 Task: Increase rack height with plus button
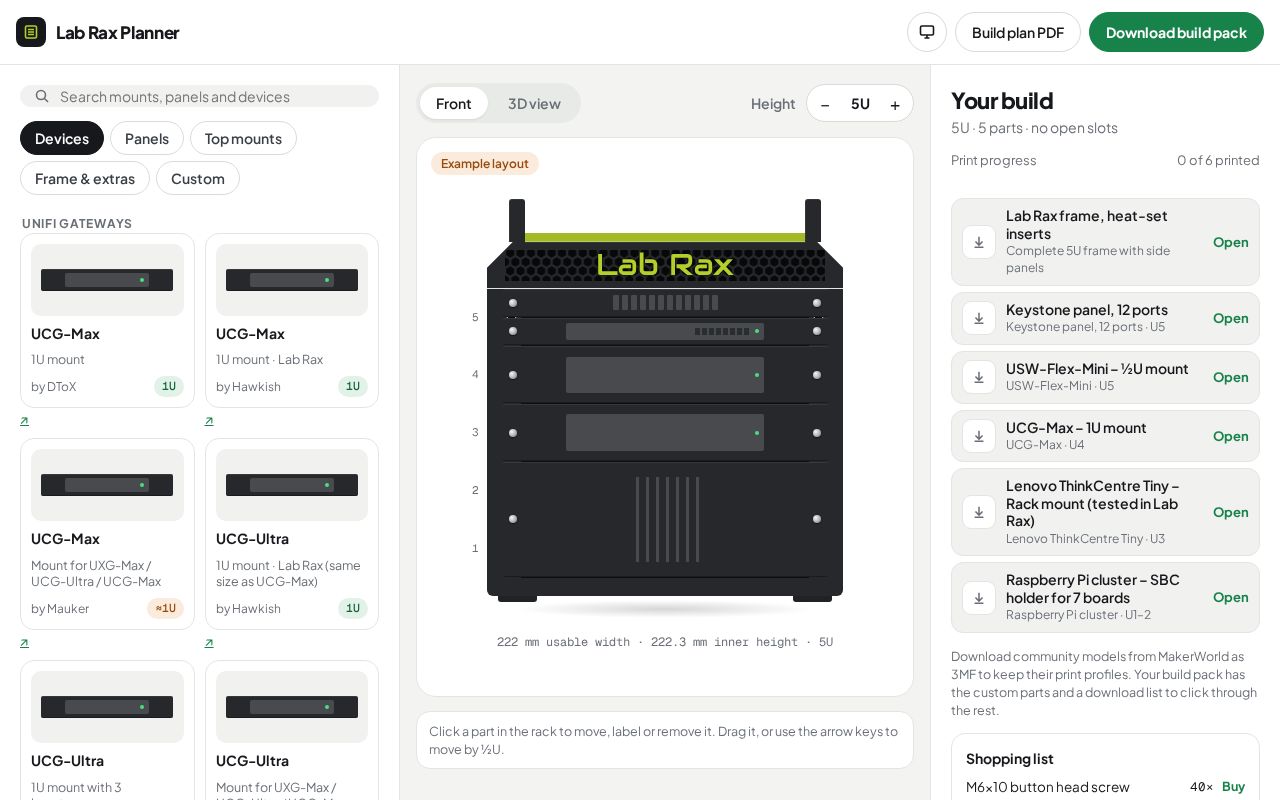(x=895, y=104)
